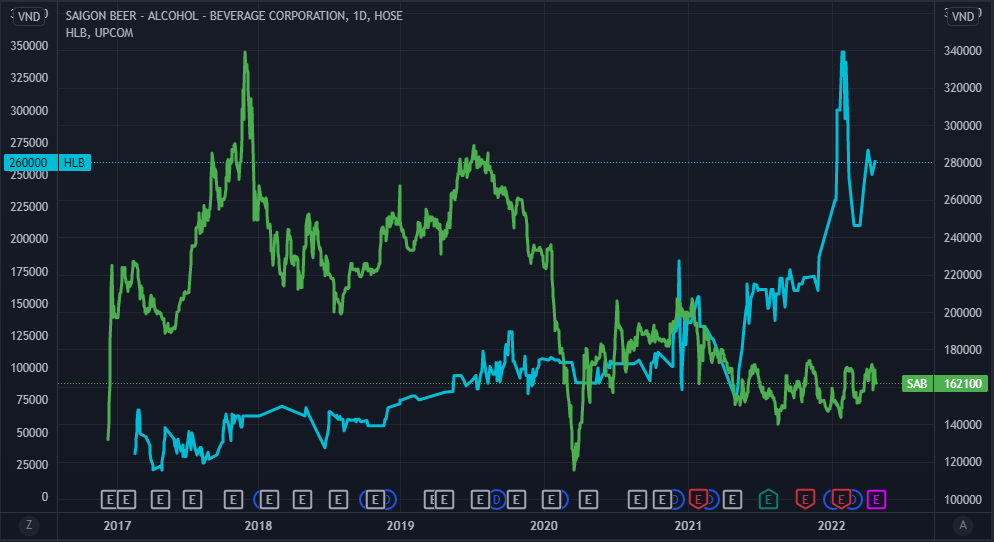
Task: Click the blue D dividend marker
Action: point(496,500)
